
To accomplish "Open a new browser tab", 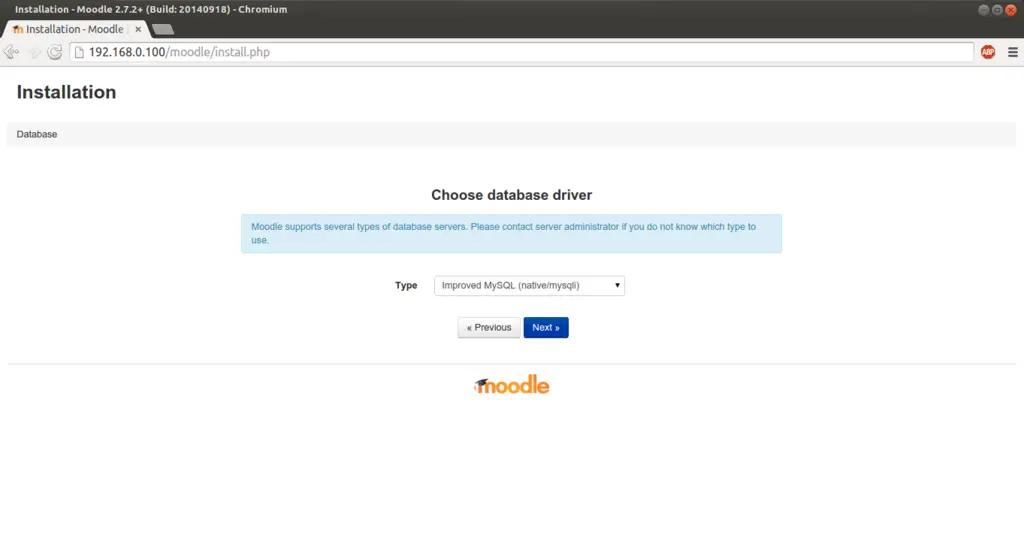I will click(163, 29).
